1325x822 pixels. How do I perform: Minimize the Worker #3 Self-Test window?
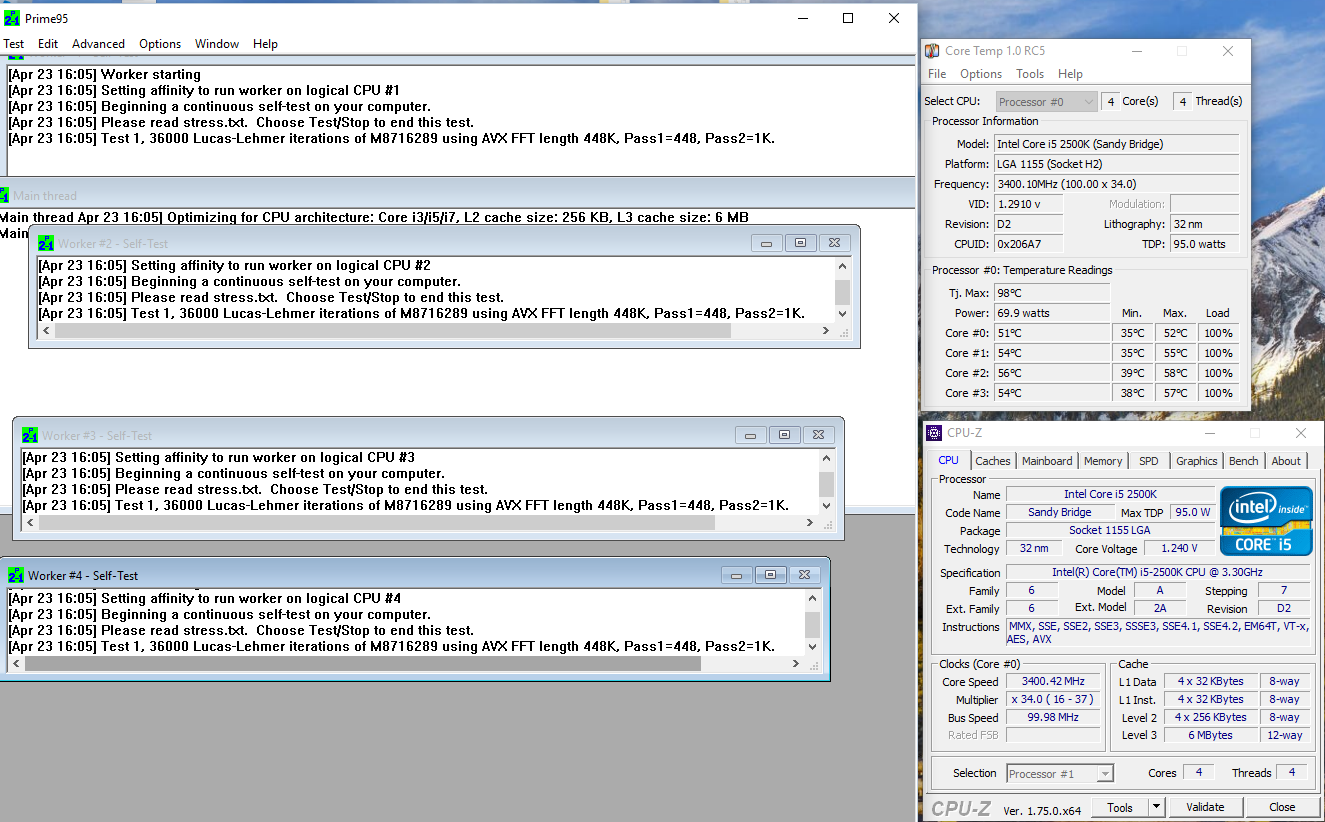pos(751,435)
